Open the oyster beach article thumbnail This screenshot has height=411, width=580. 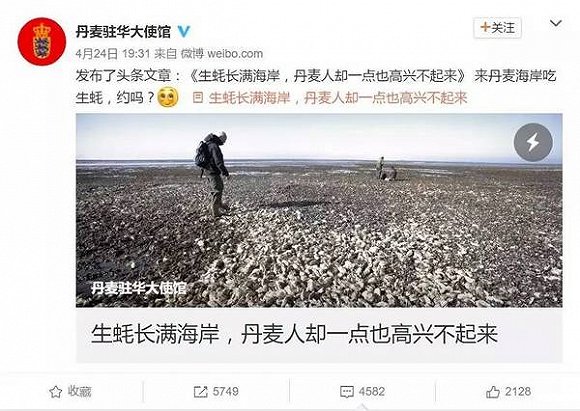click(319, 210)
